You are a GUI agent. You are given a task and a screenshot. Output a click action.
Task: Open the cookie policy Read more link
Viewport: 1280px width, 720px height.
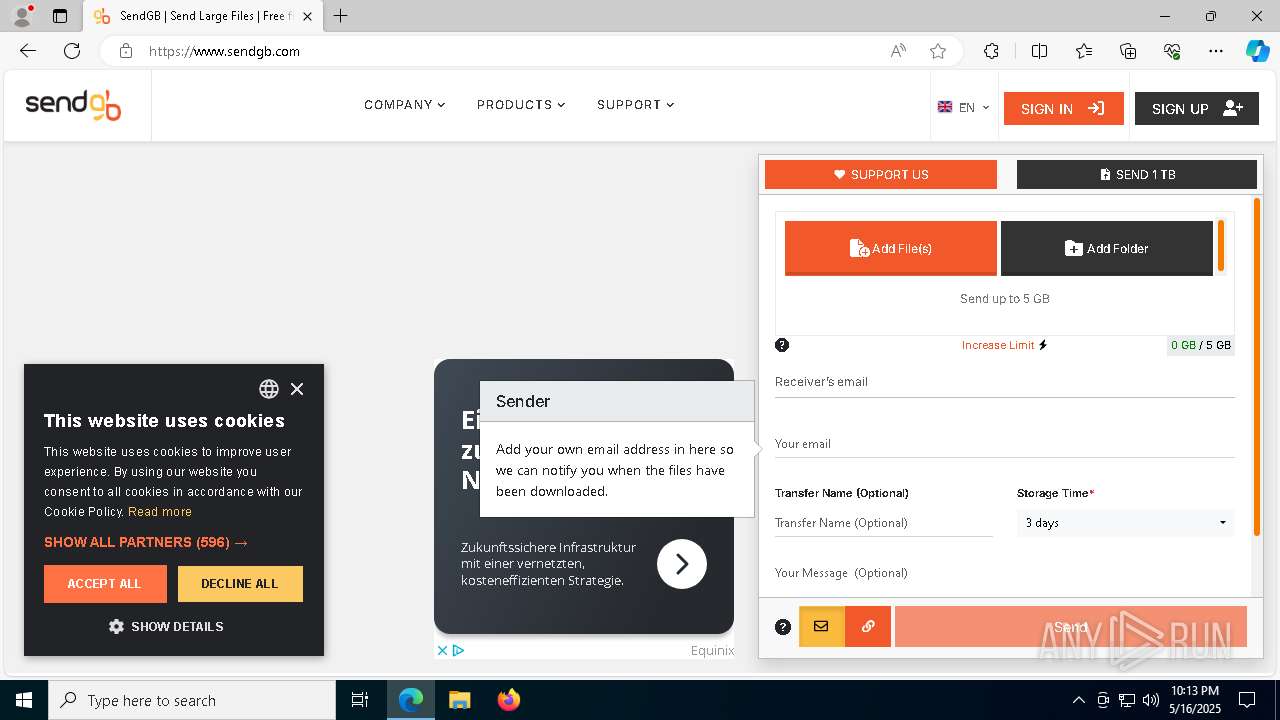(x=160, y=511)
